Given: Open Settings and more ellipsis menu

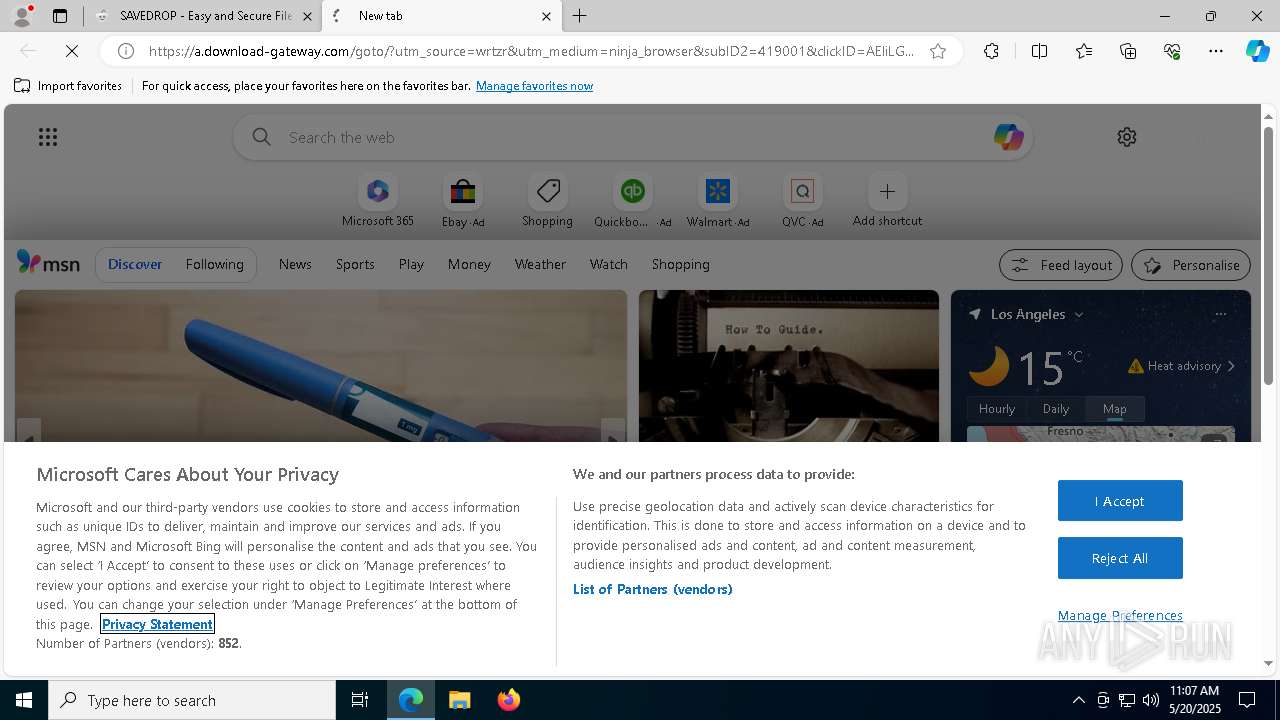Looking at the screenshot, I should click(x=1216, y=51).
